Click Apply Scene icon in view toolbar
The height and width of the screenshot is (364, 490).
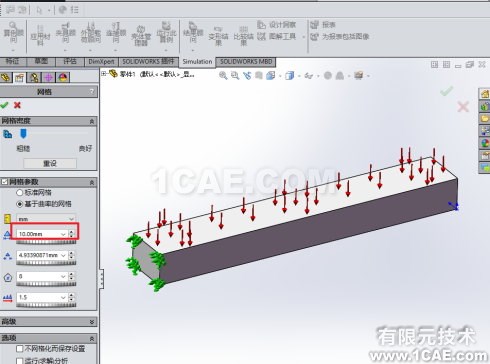click(x=340, y=76)
